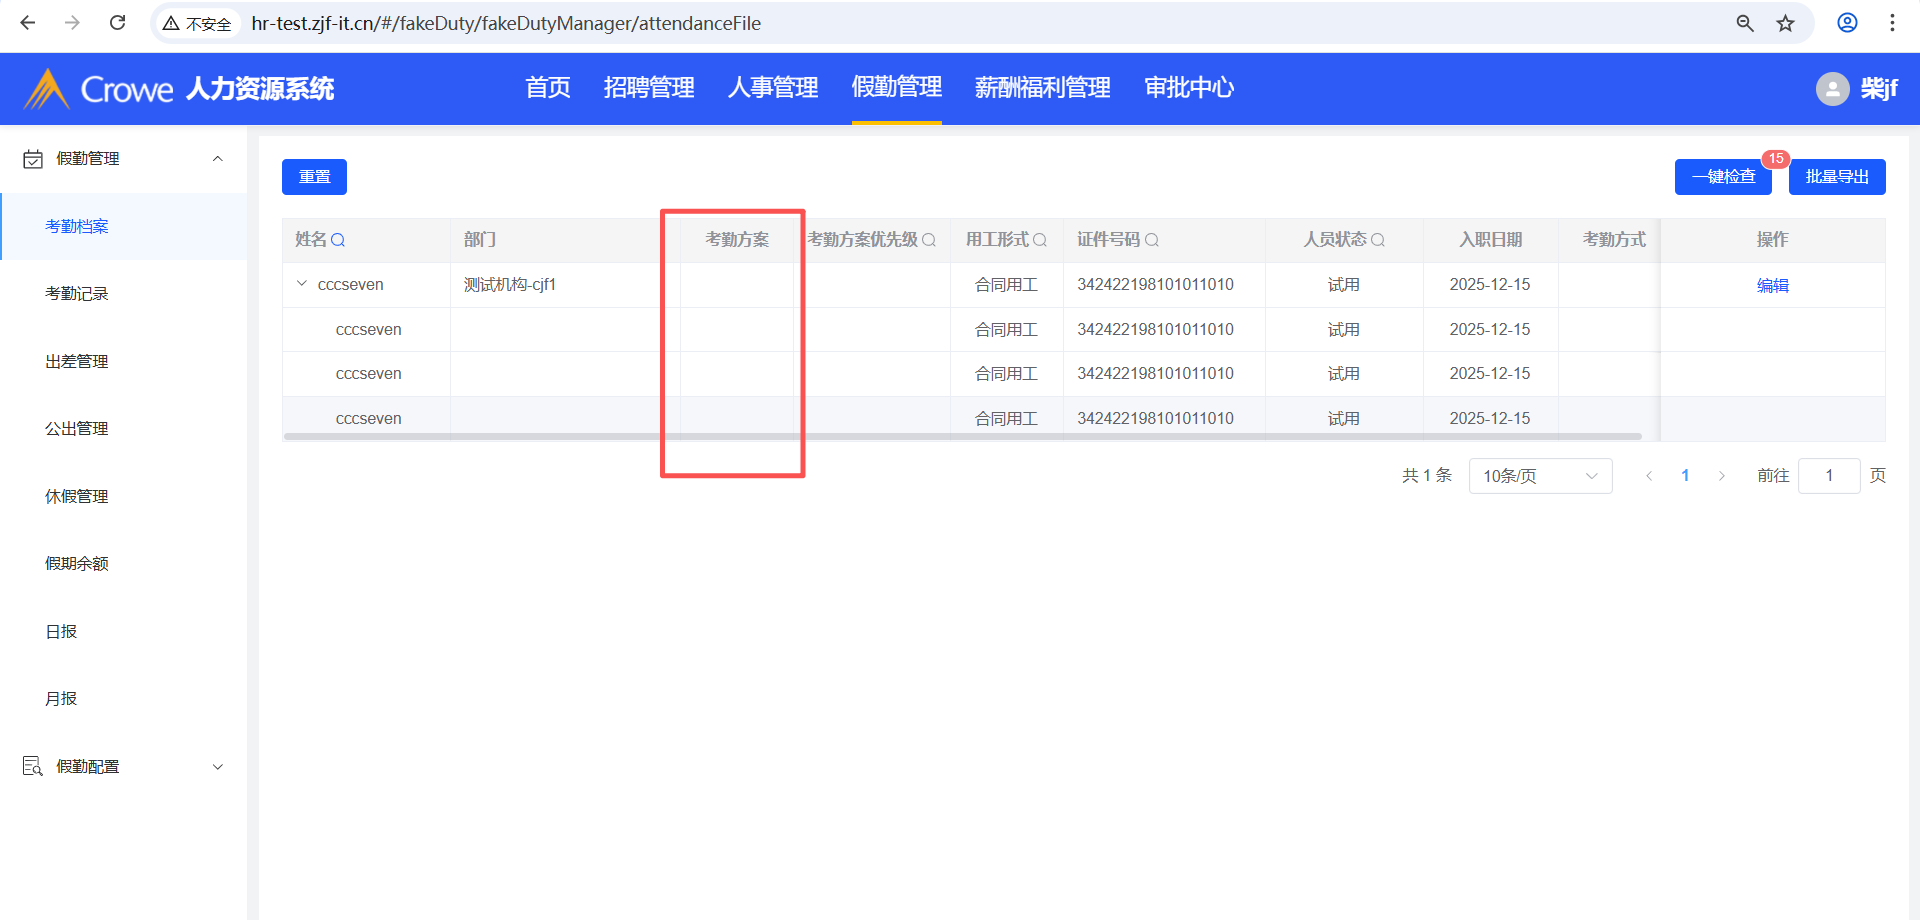
Task: Click the 一键检查 button
Action: click(x=1723, y=177)
